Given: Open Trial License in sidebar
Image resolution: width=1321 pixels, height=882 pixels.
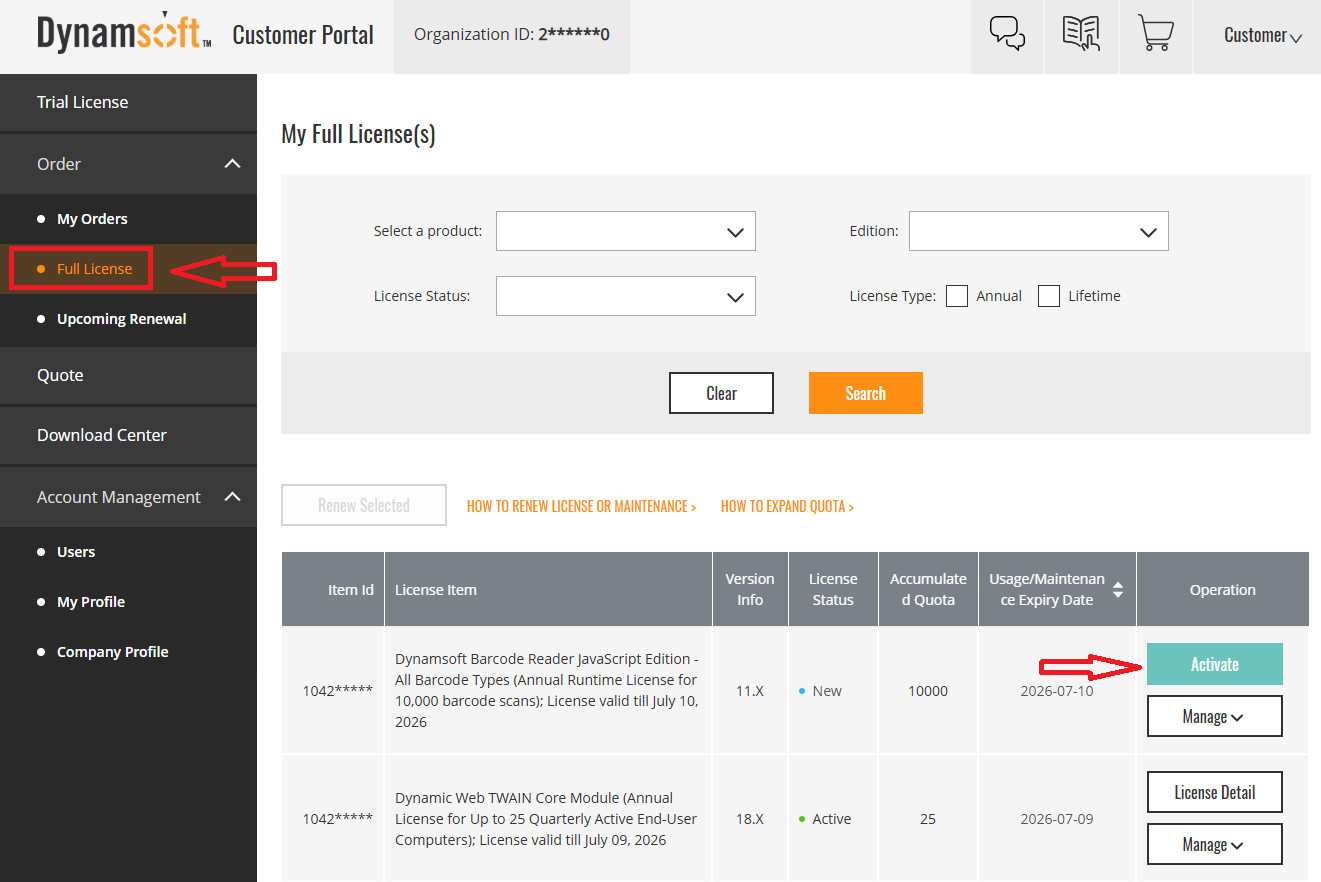Looking at the screenshot, I should [x=83, y=102].
